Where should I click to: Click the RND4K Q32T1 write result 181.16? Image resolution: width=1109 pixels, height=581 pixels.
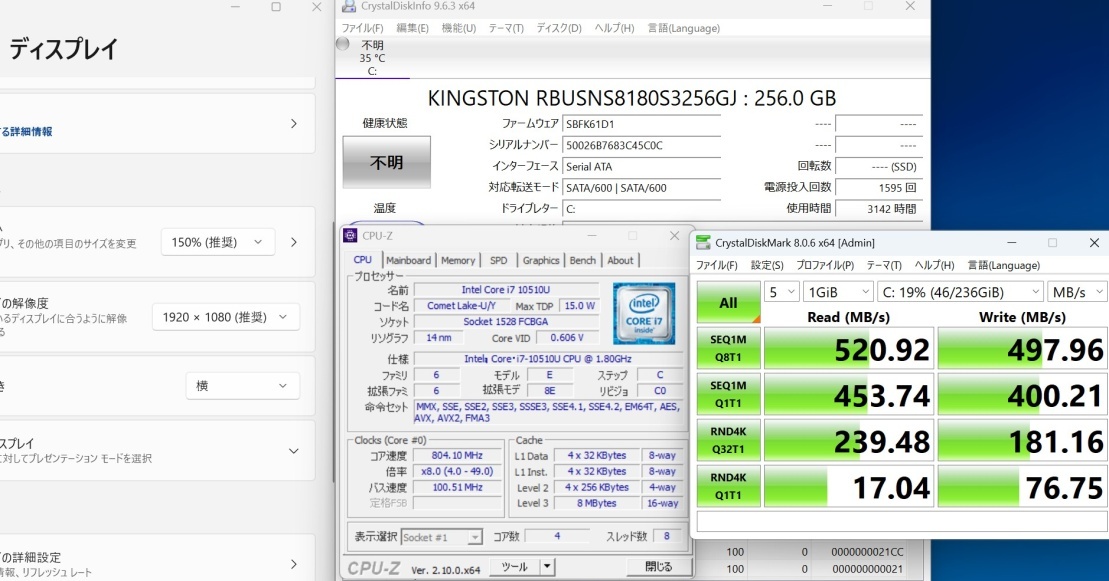[1023, 441]
